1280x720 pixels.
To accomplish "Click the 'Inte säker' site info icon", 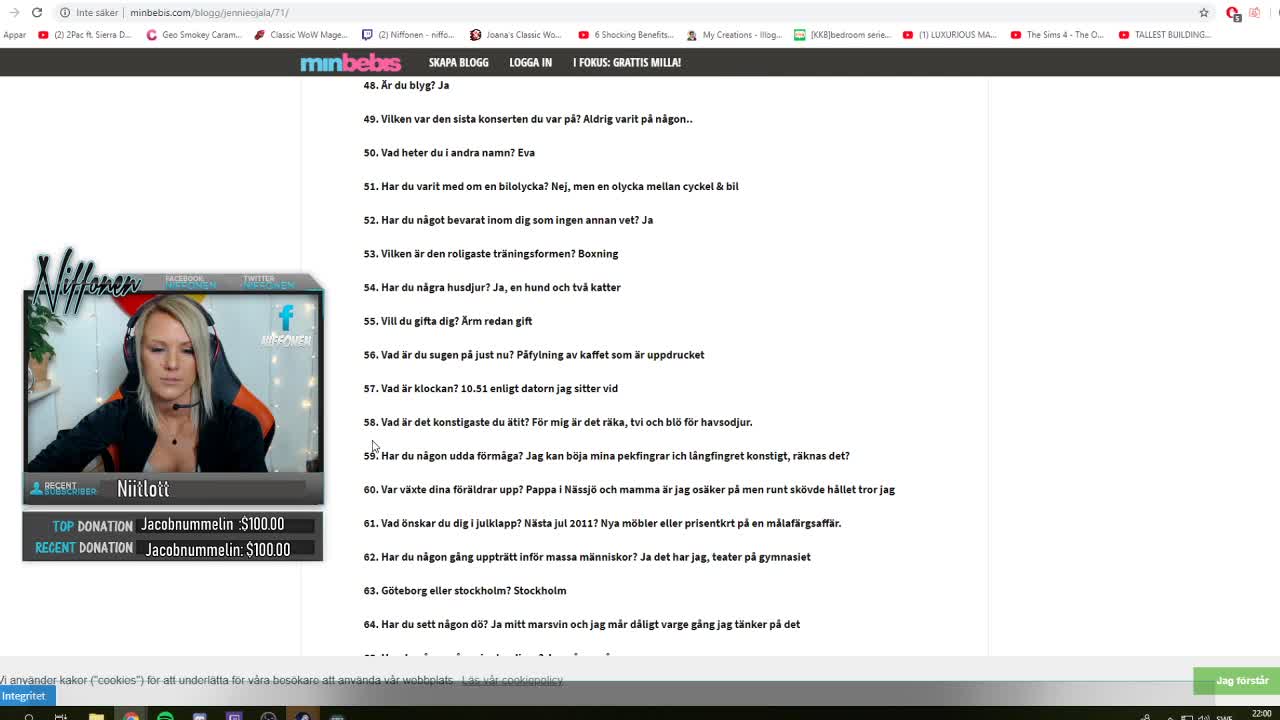I will click(x=65, y=13).
